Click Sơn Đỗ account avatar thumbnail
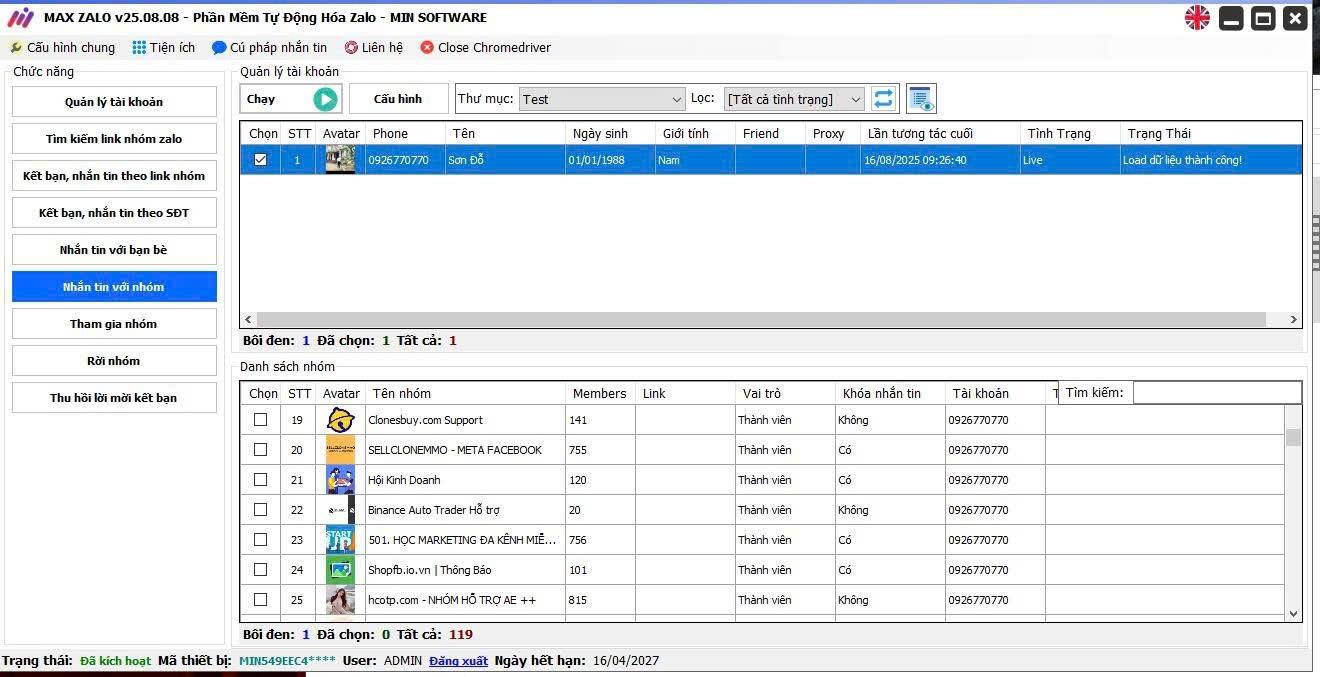This screenshot has width=1320, height=677. [340, 160]
